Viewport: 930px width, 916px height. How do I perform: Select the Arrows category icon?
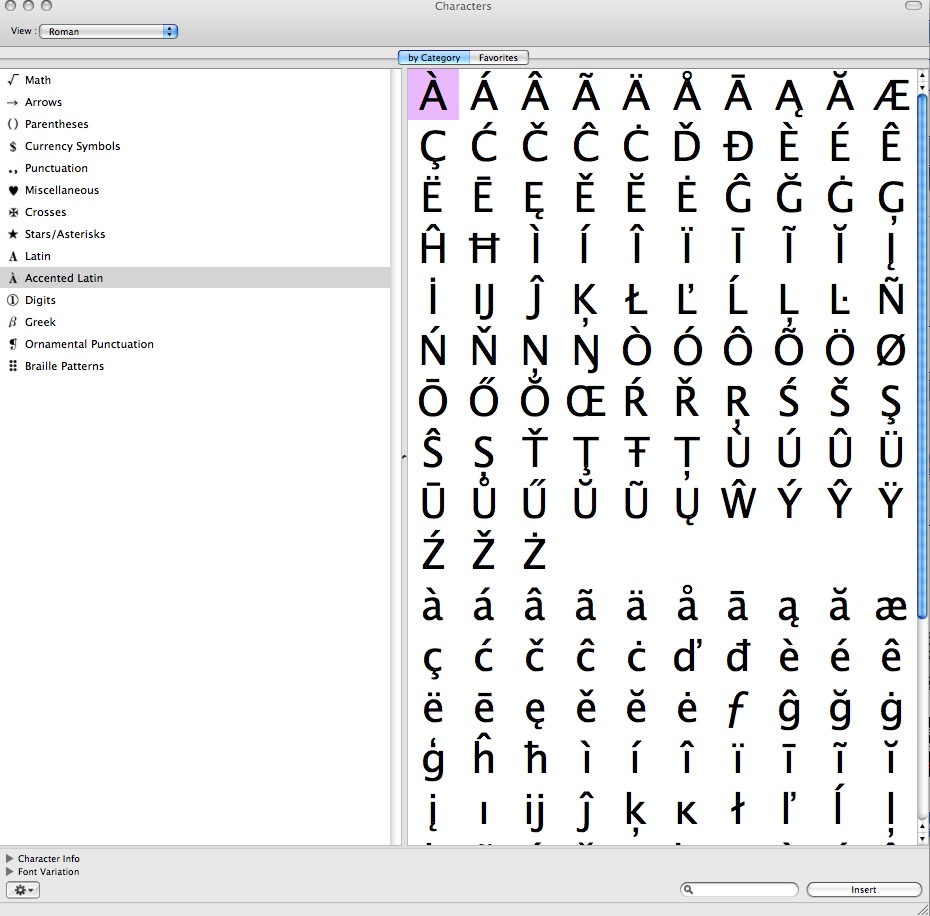(13, 102)
